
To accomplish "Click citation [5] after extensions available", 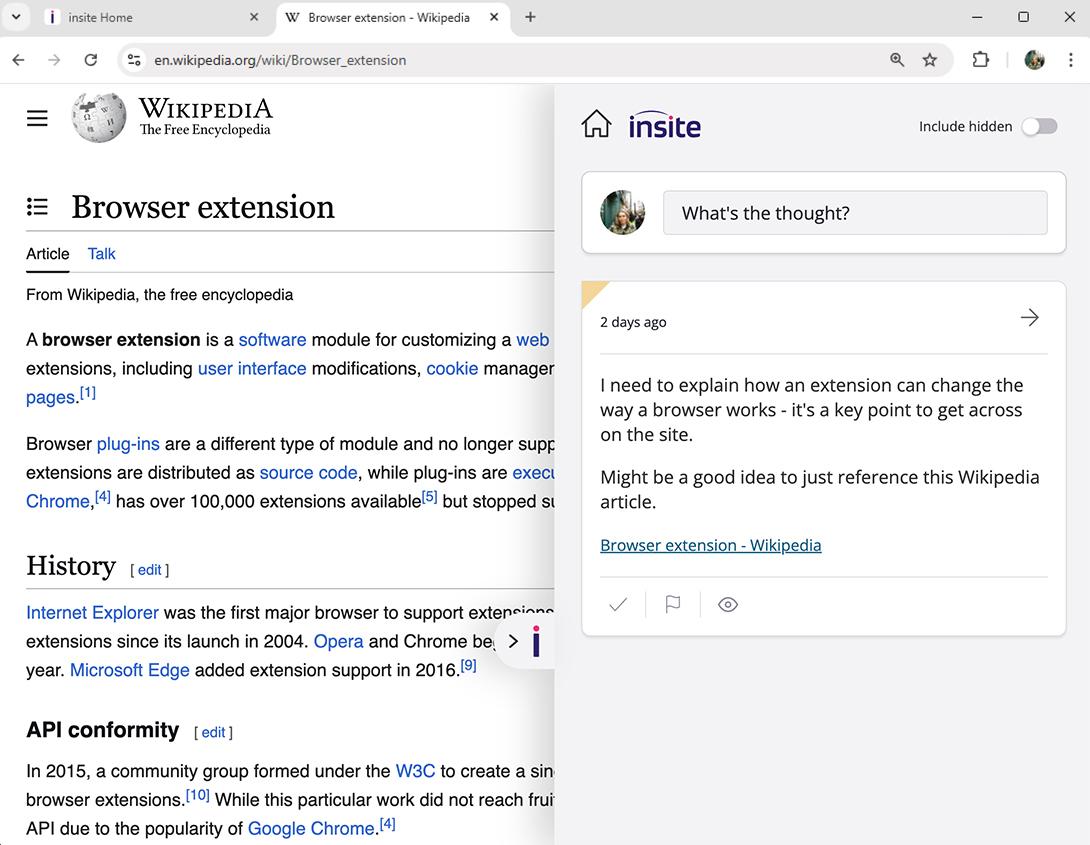I will coord(430,496).
